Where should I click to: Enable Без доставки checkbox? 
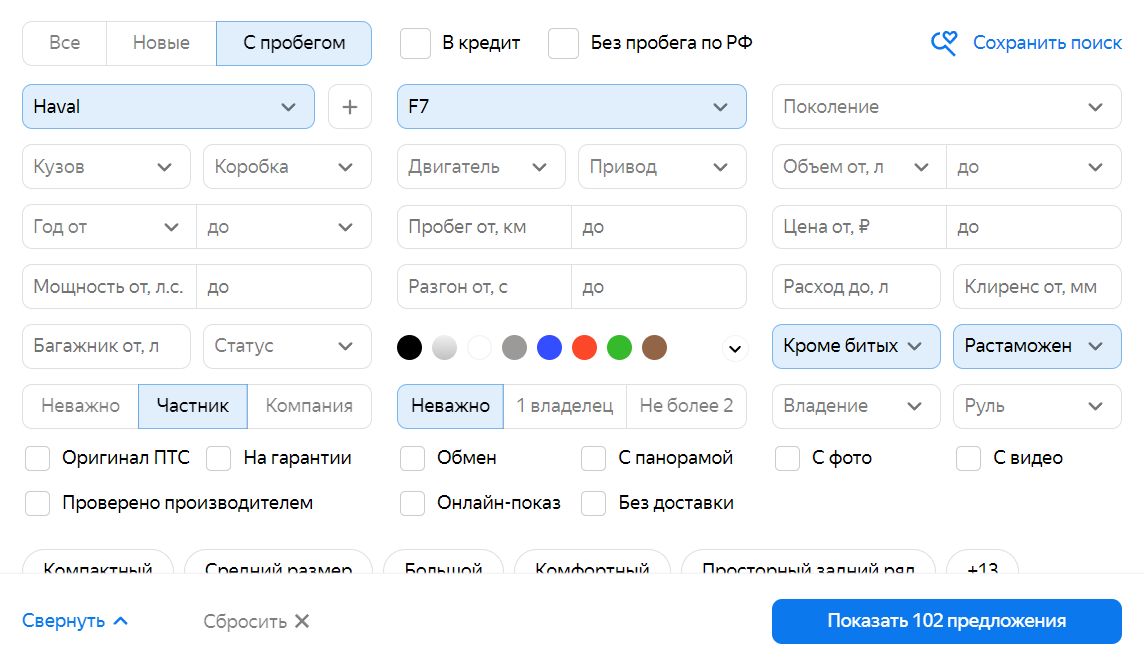tap(593, 503)
